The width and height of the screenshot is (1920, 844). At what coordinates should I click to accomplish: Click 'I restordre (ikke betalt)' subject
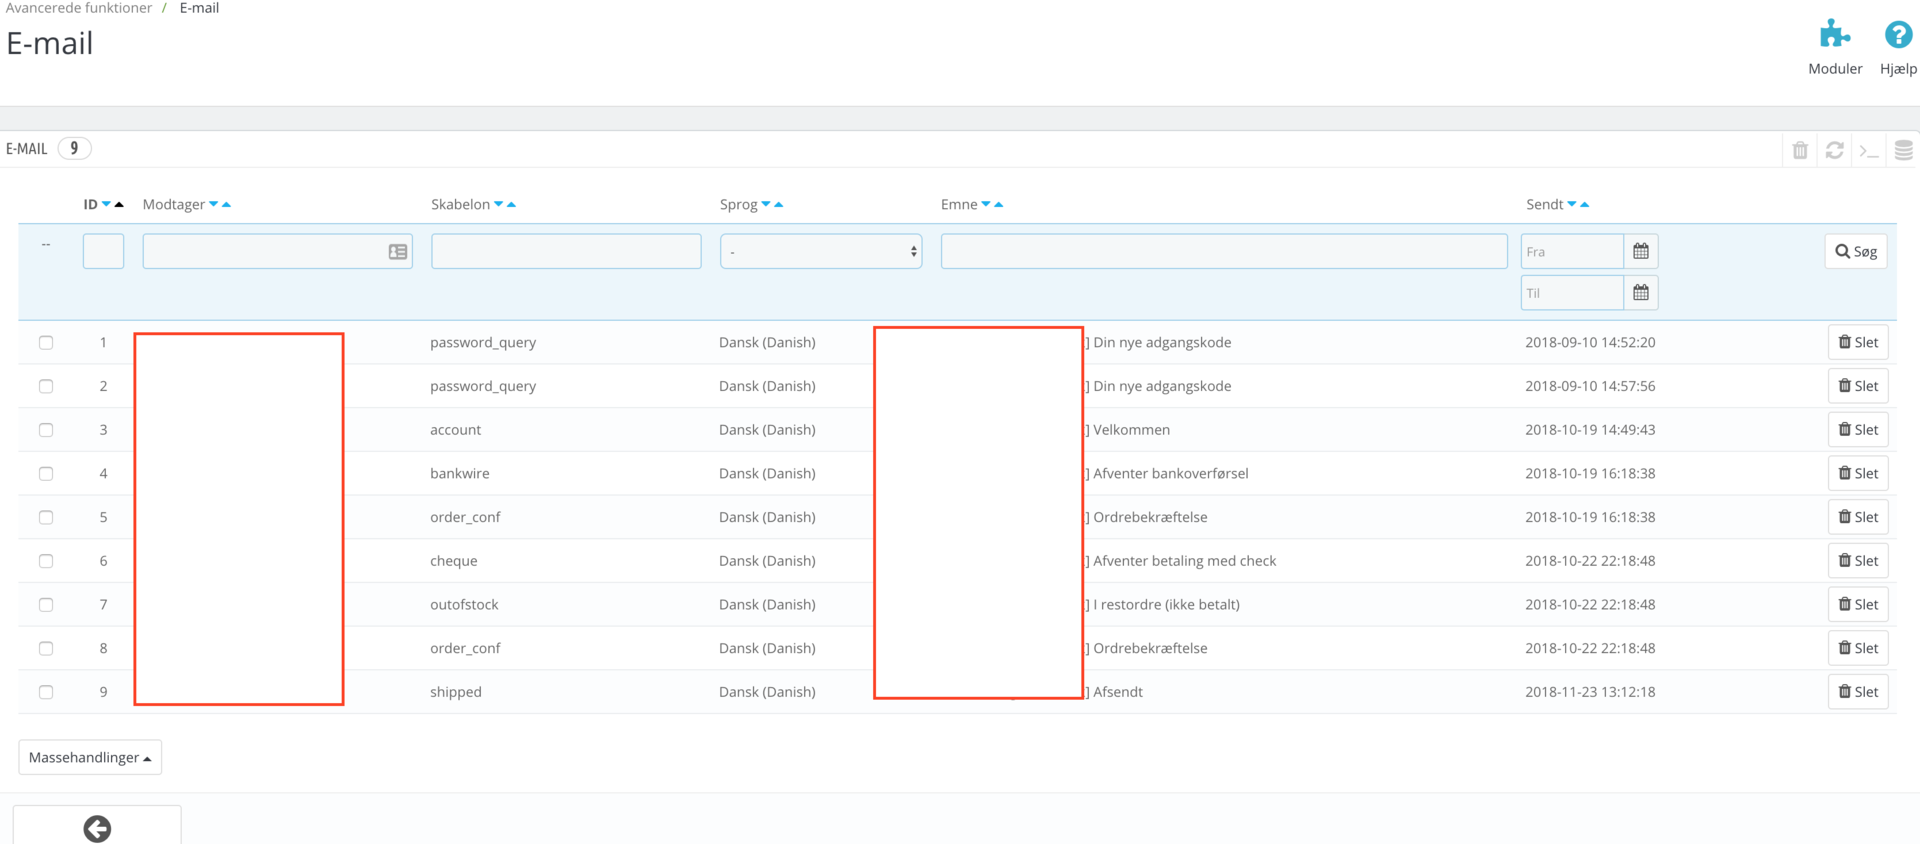[x=1166, y=605]
